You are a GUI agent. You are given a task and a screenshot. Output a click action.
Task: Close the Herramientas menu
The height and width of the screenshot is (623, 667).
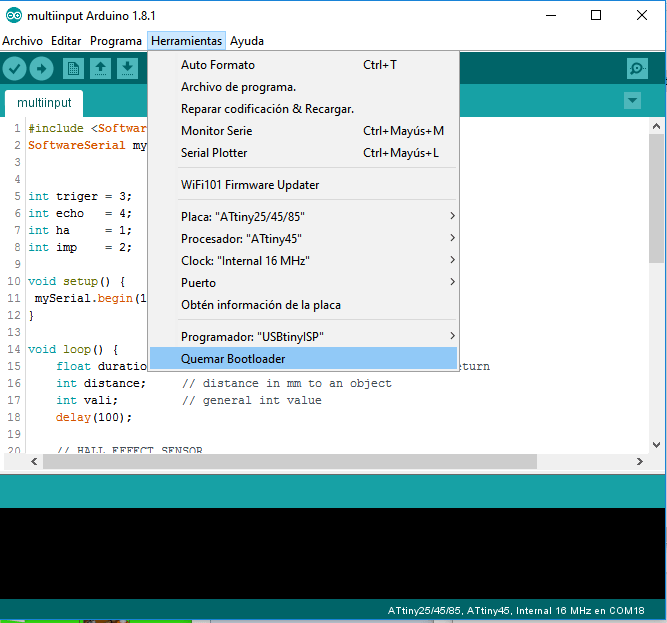point(186,41)
